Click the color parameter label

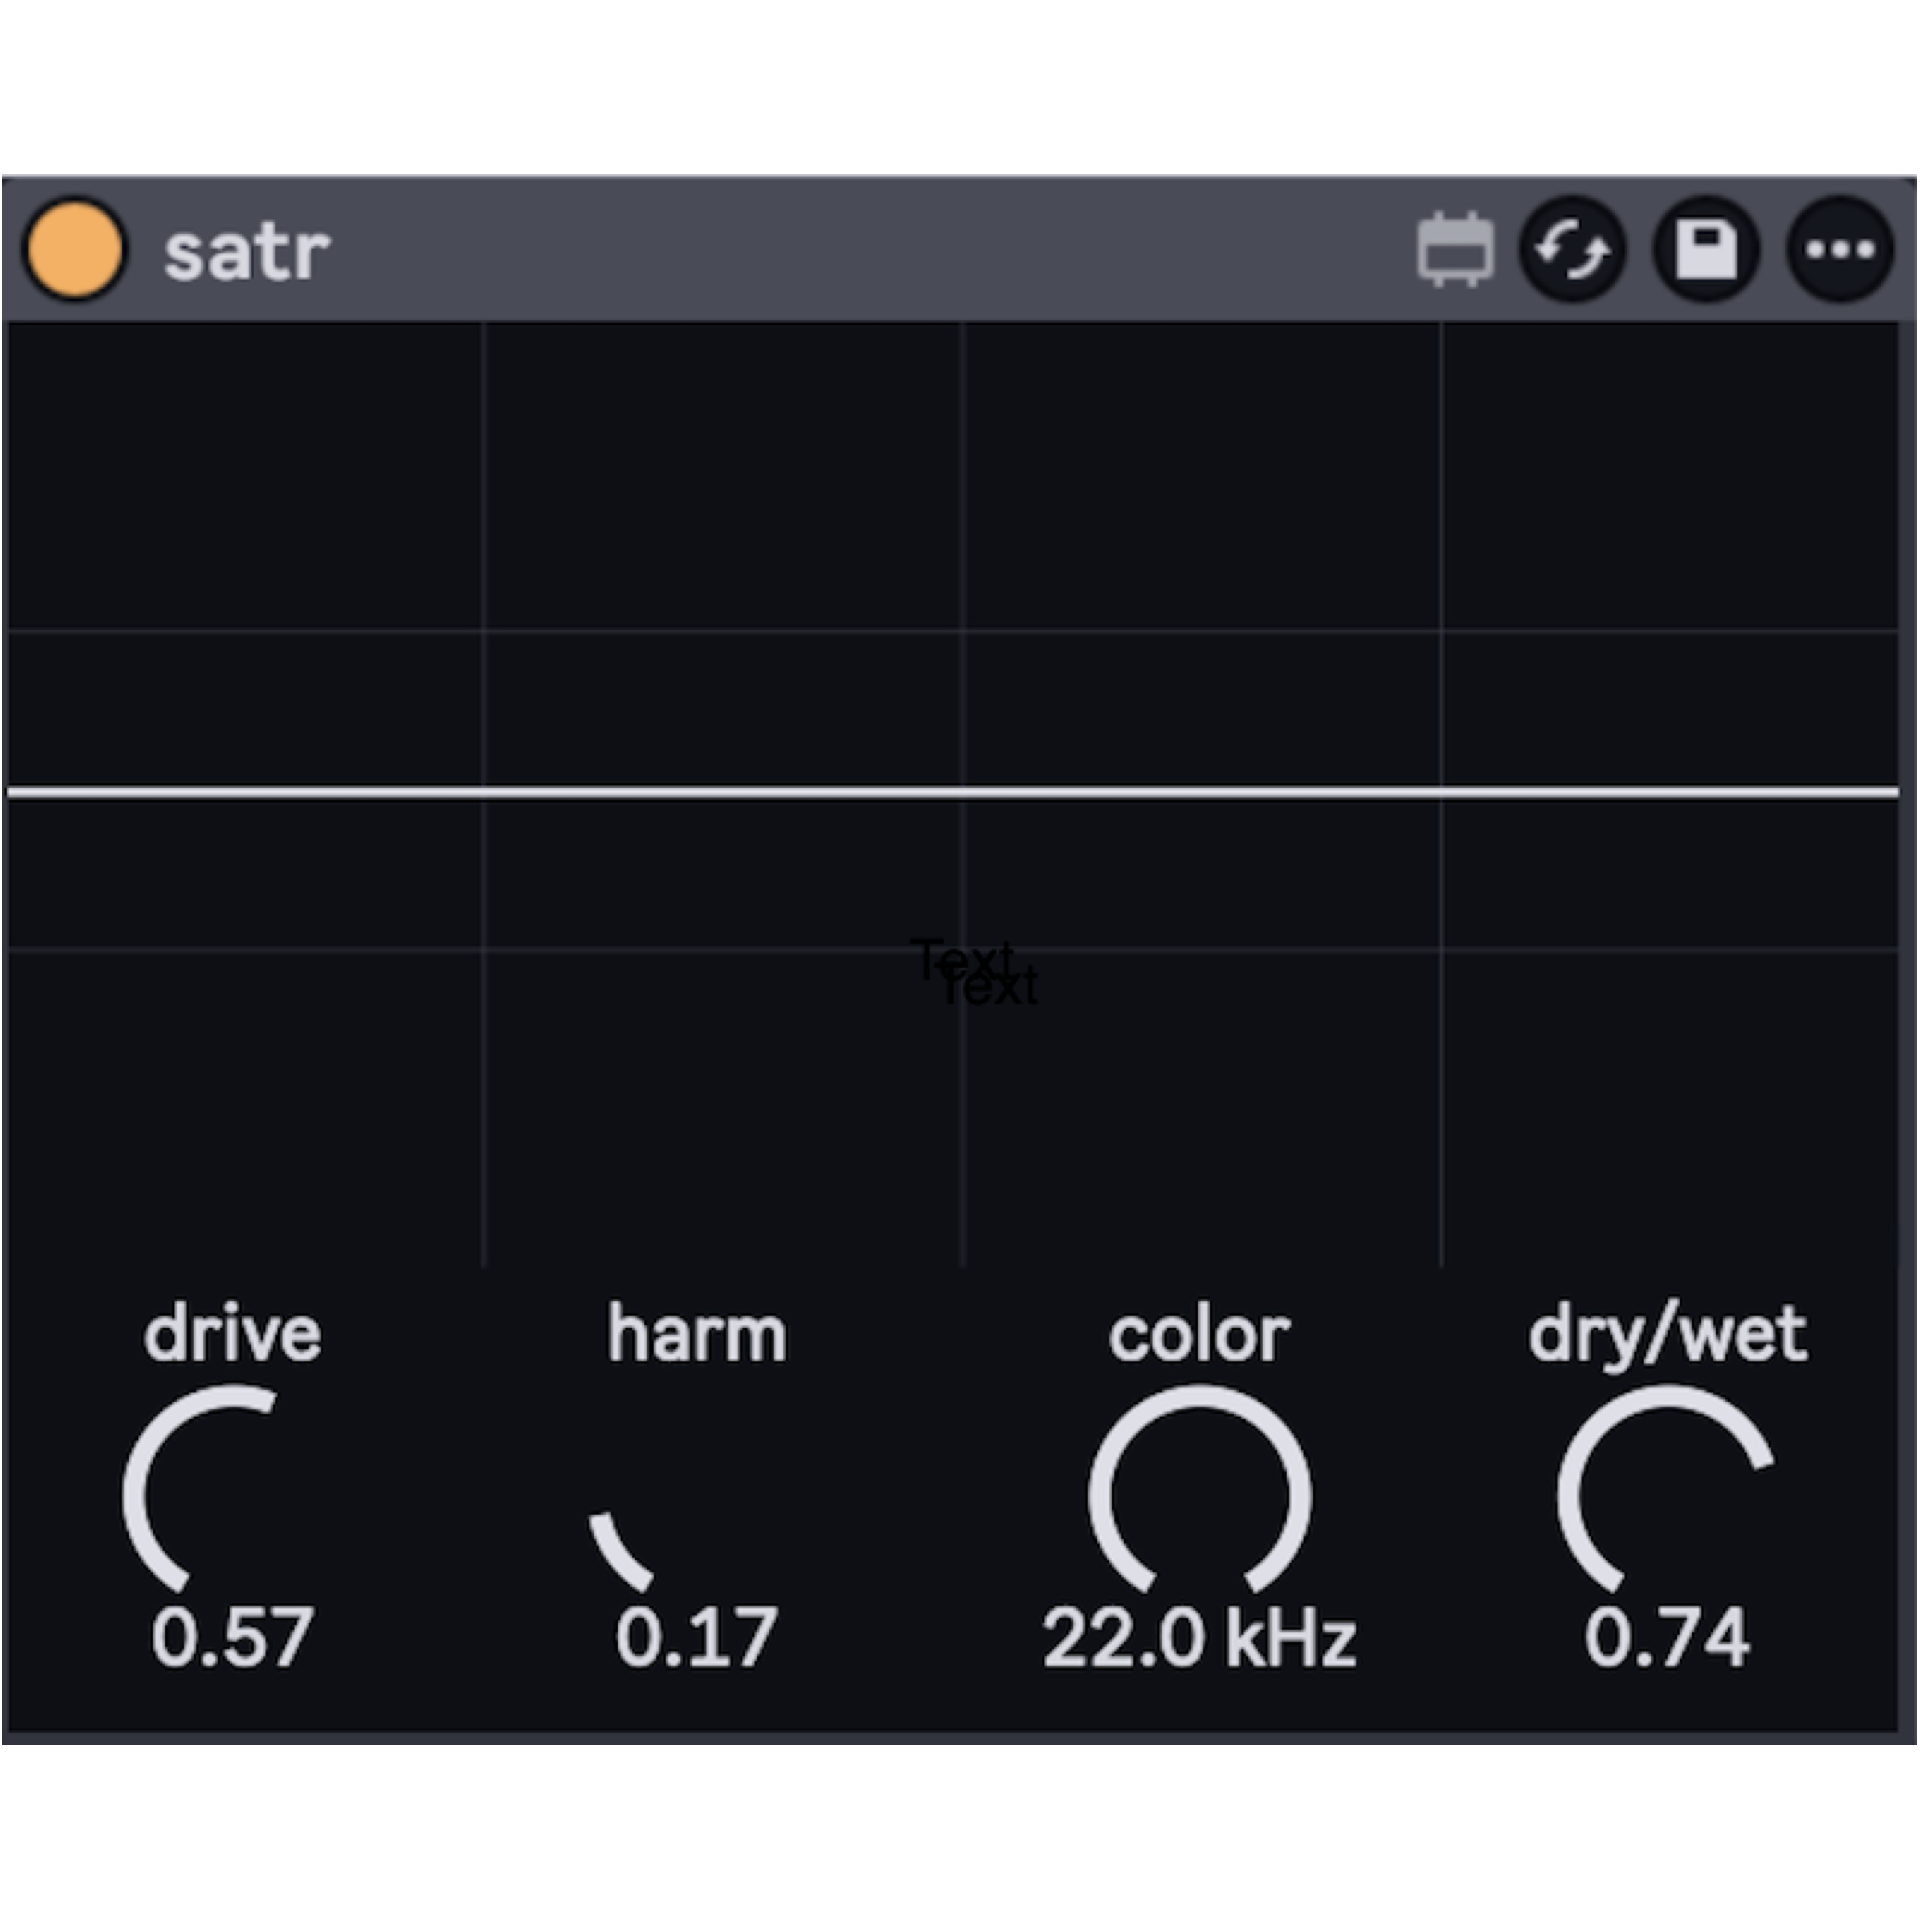(x=1199, y=1334)
